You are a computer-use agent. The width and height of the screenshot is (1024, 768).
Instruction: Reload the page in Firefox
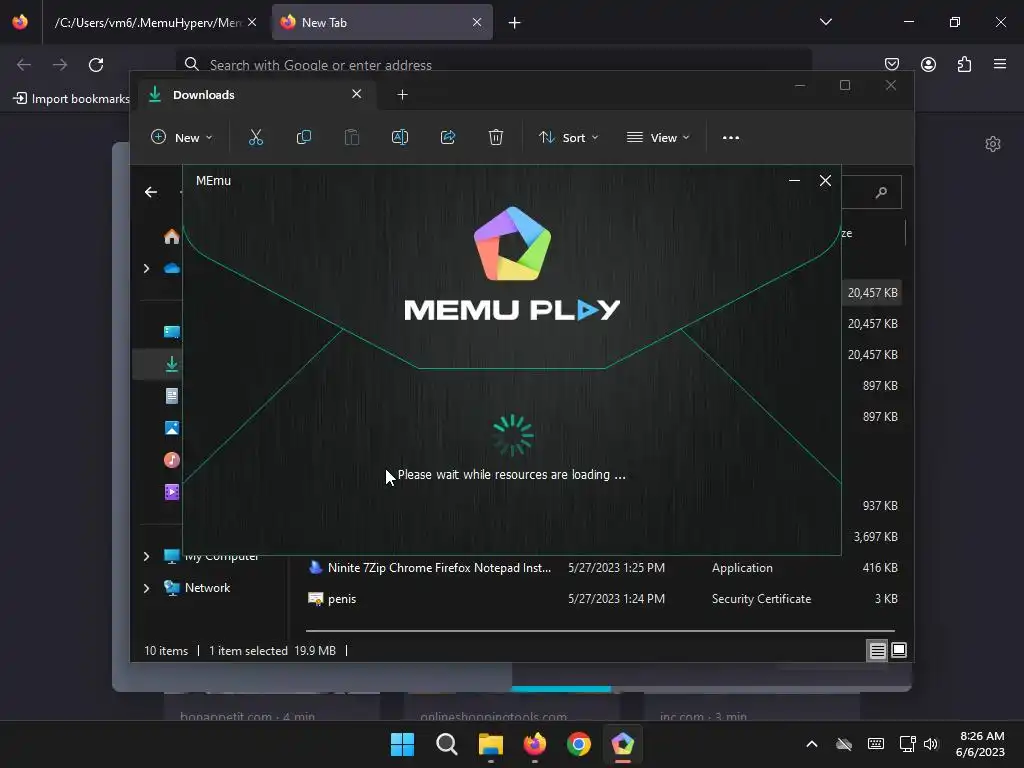[96, 65]
